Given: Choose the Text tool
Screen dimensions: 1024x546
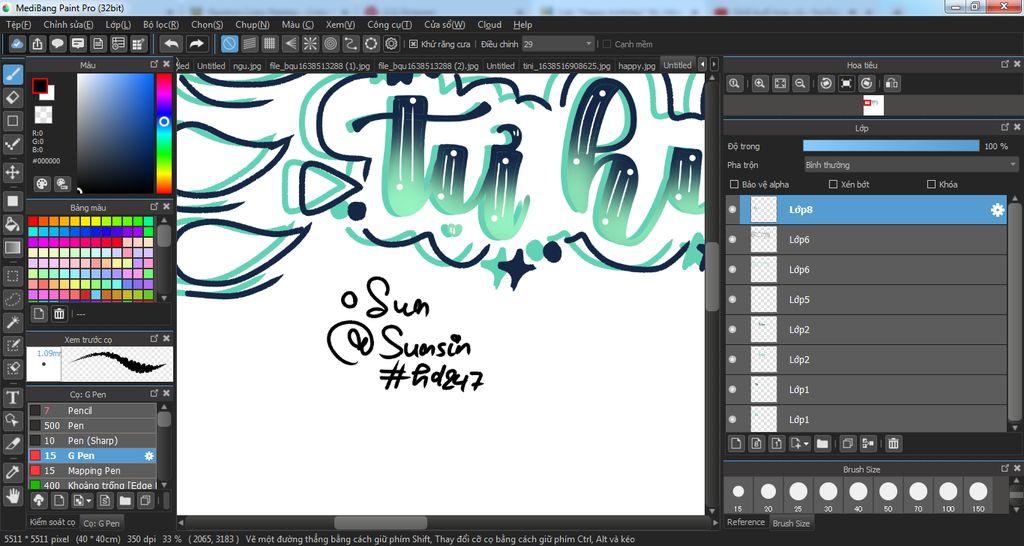Looking at the screenshot, I should [x=12, y=397].
